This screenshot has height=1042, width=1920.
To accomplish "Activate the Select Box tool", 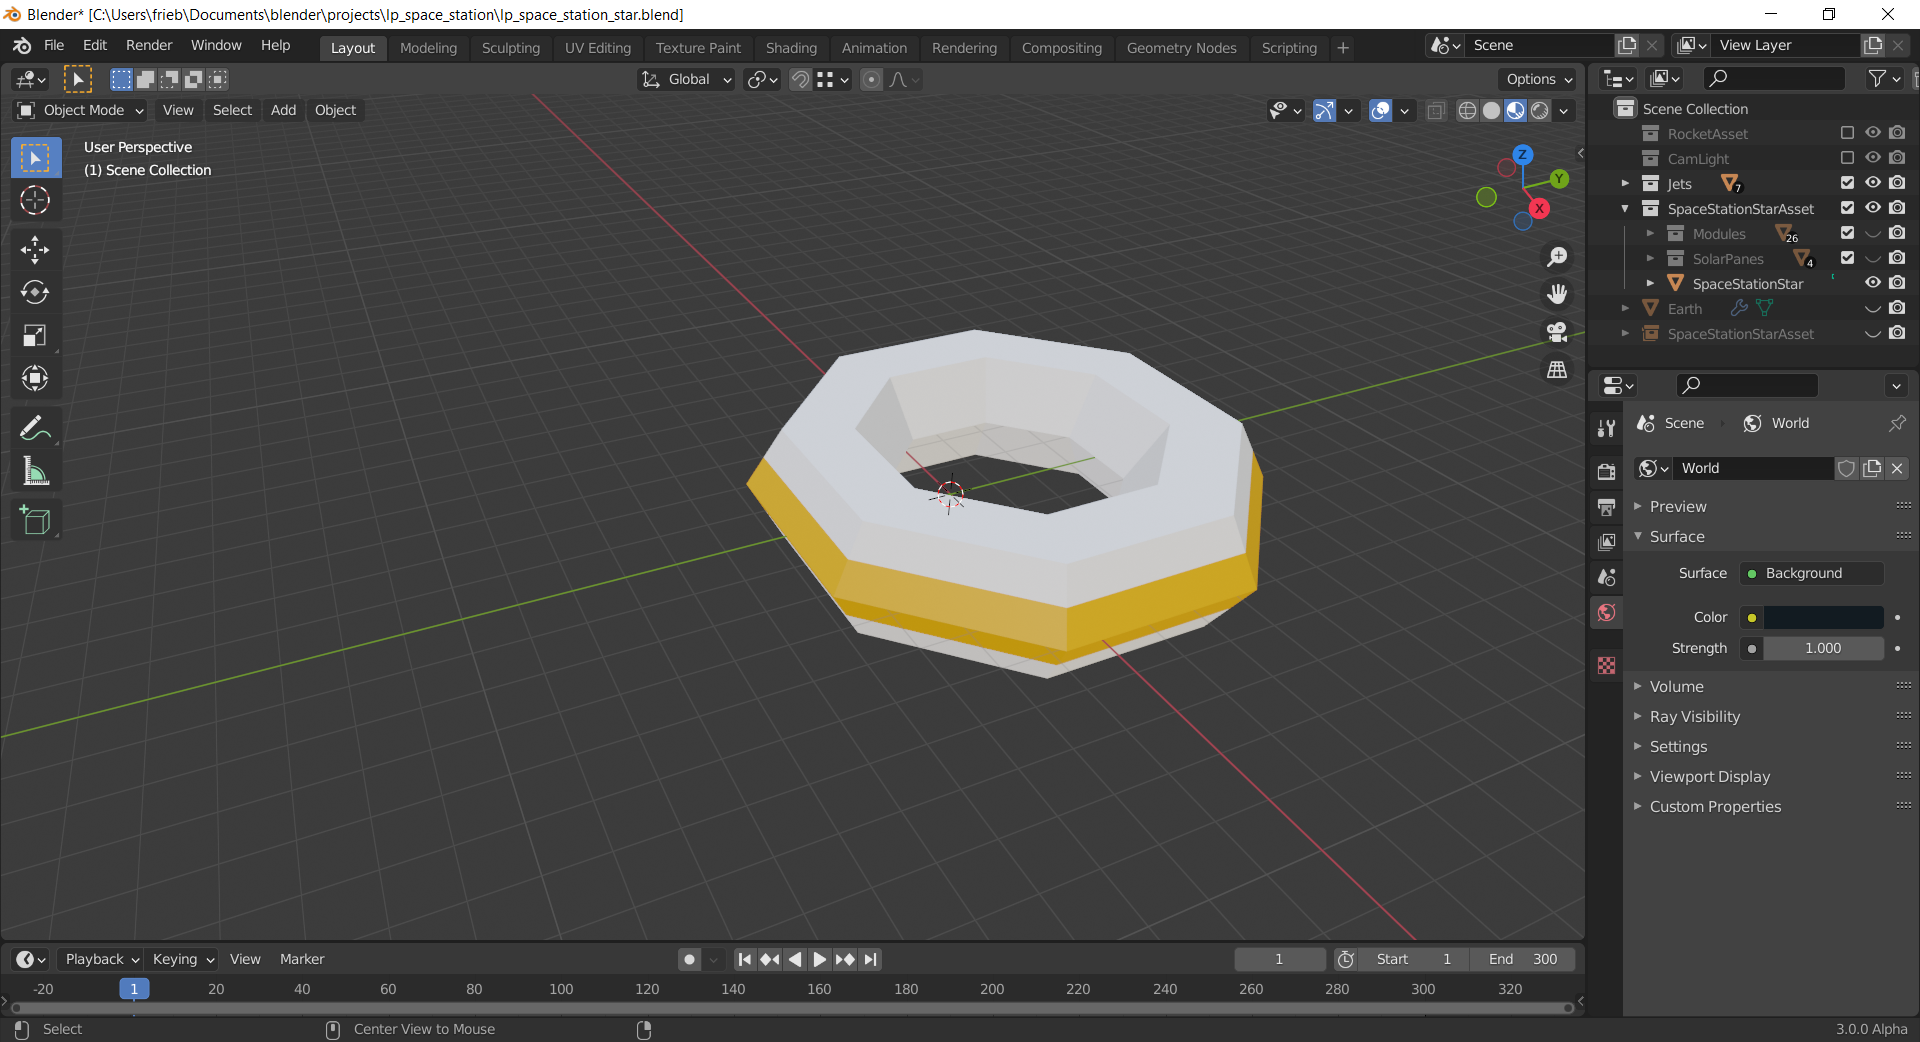I will coord(35,158).
